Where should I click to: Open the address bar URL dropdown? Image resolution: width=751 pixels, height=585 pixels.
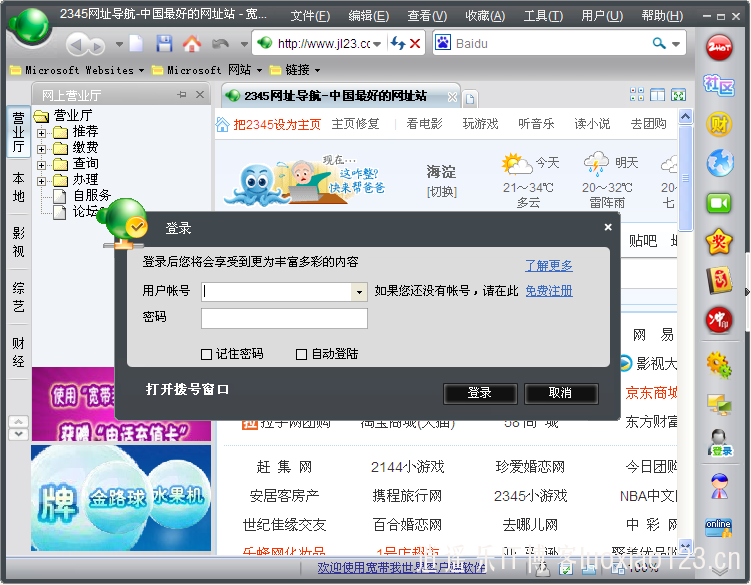click(377, 44)
